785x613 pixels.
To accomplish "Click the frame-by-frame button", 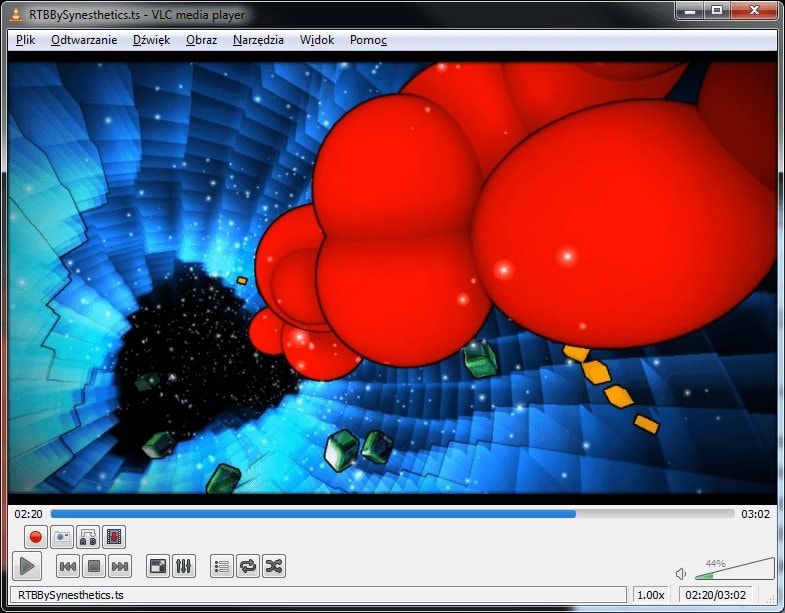I will (x=114, y=537).
